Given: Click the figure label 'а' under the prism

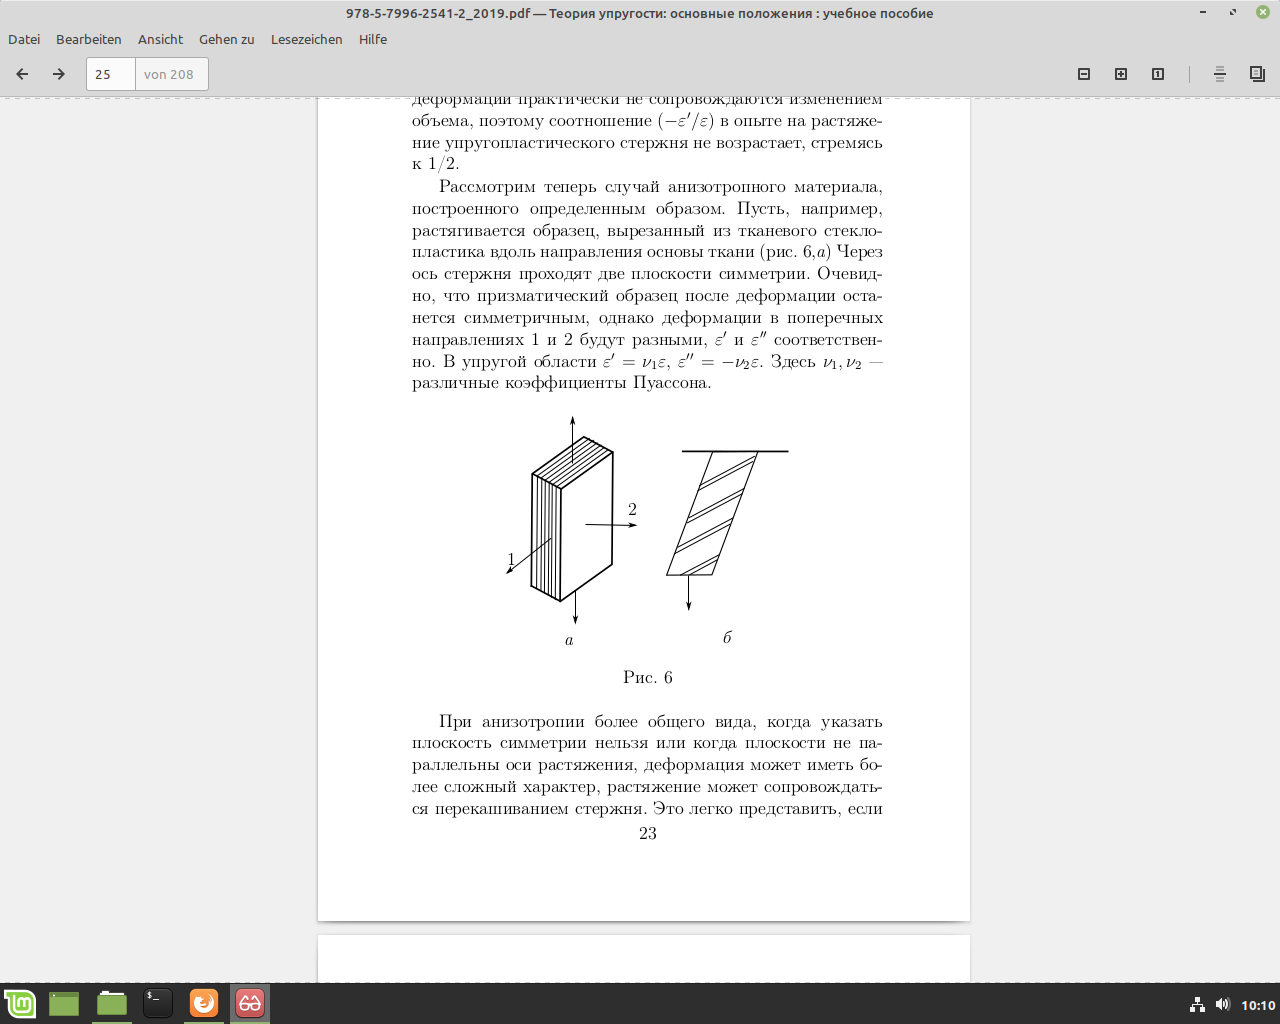Looking at the screenshot, I should pyautogui.click(x=569, y=641).
